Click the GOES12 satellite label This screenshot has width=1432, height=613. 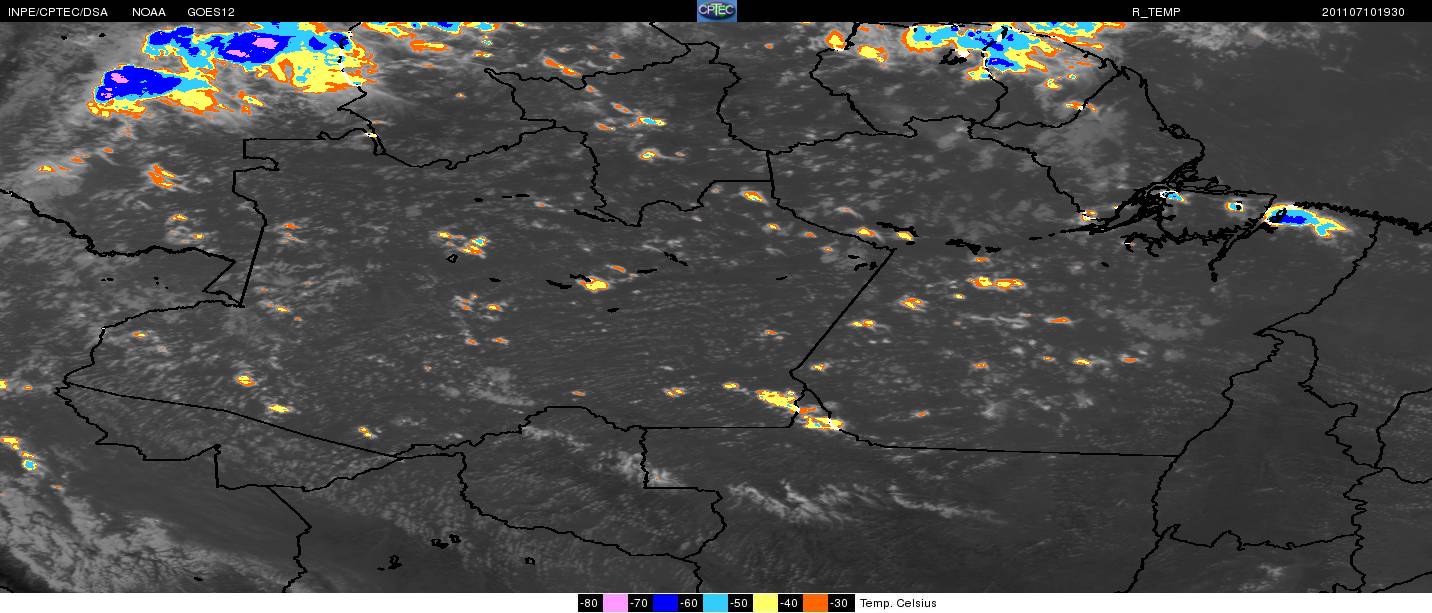pos(211,12)
